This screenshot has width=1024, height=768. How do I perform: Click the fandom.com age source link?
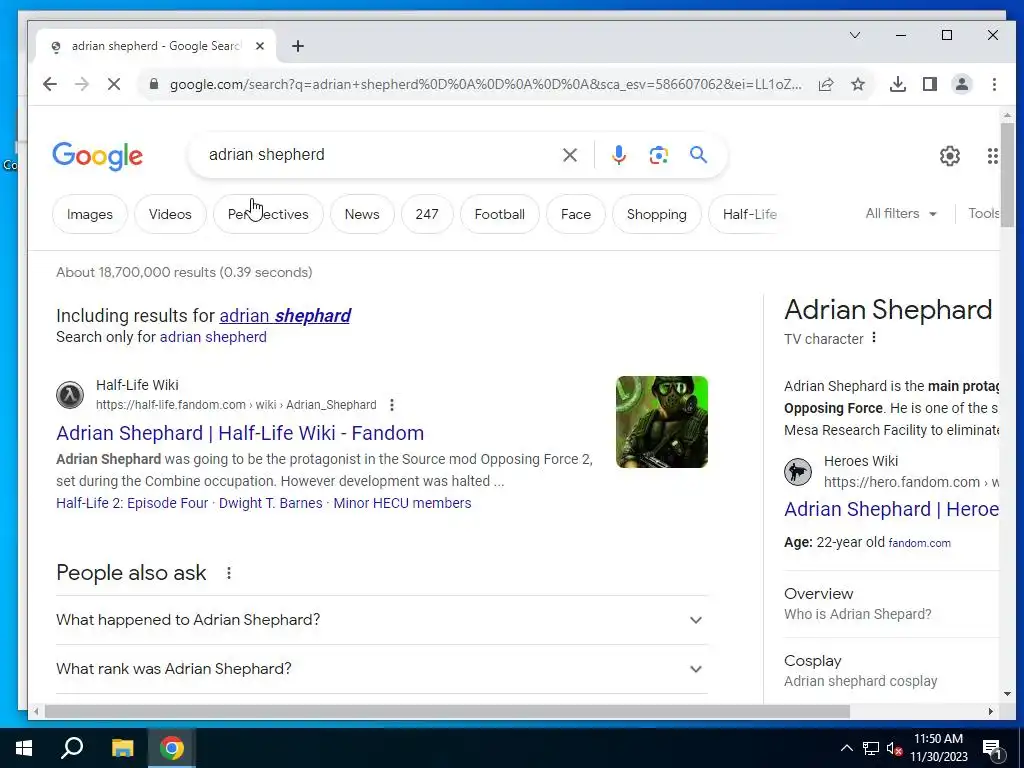point(920,543)
